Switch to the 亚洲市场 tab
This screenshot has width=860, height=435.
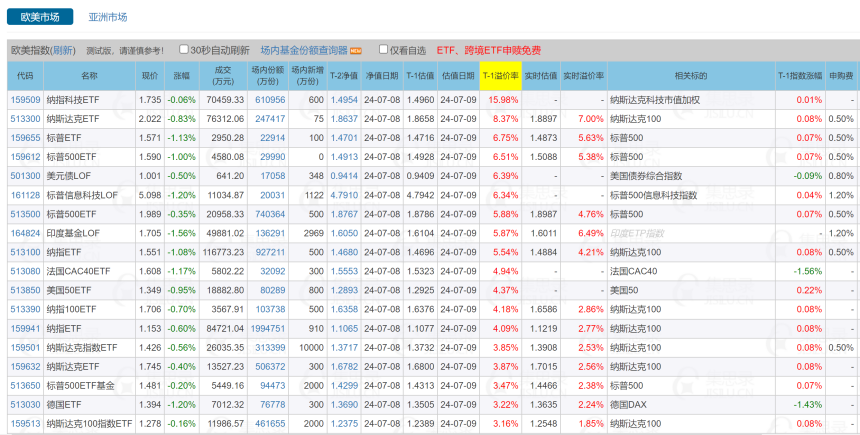point(108,18)
